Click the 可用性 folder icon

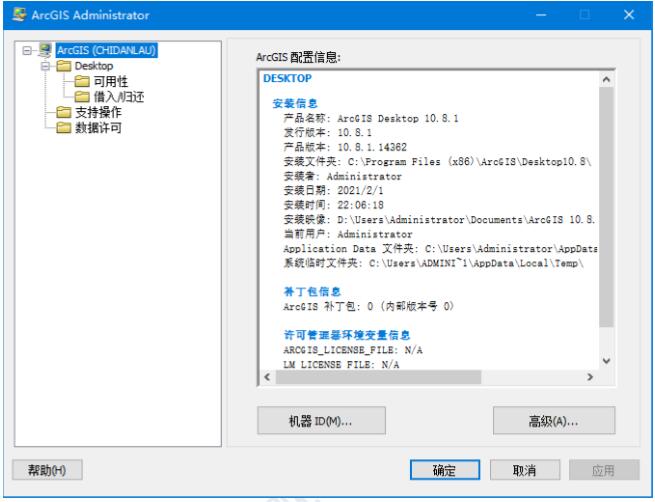(x=82, y=81)
